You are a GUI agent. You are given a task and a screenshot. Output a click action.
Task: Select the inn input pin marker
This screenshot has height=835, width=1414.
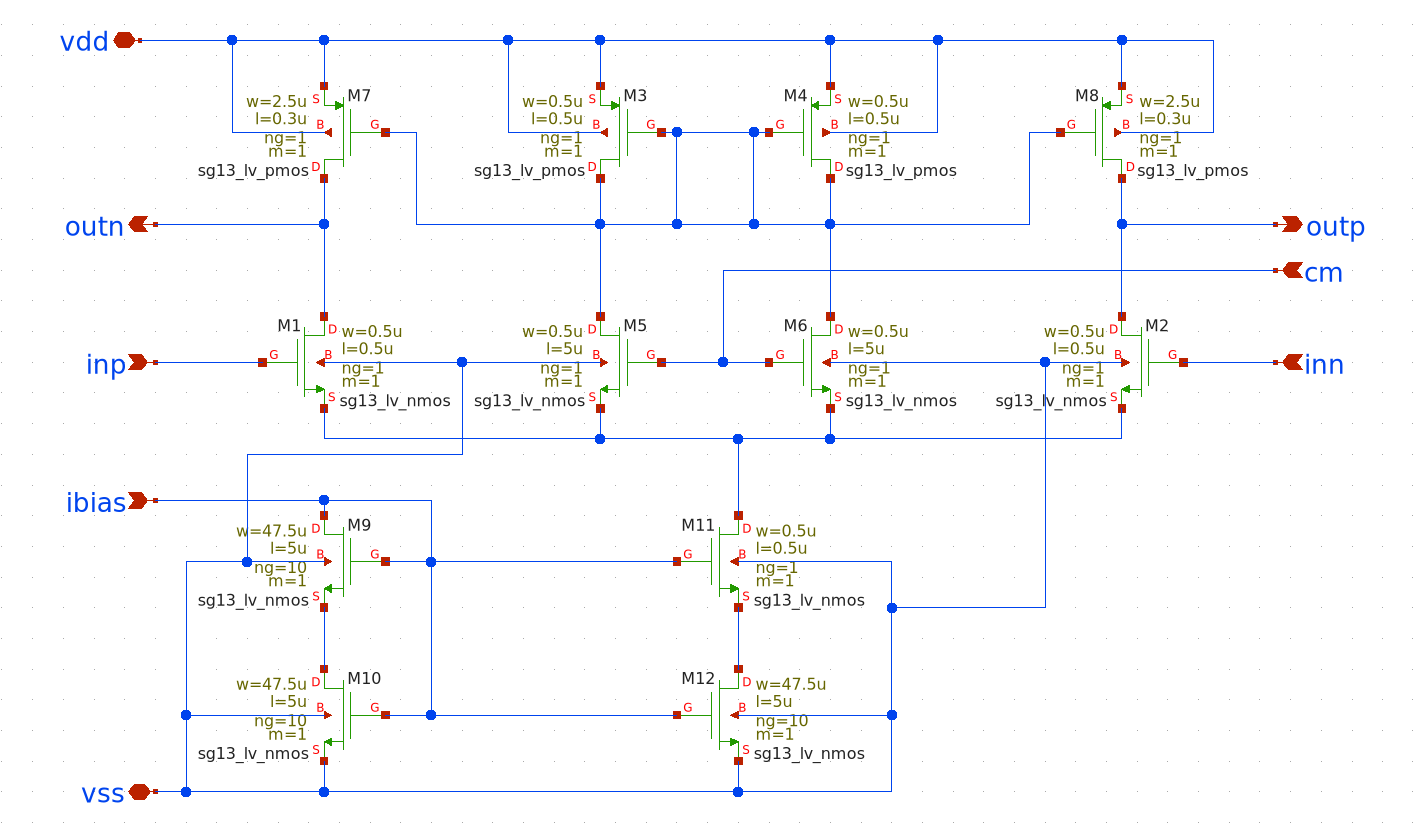[1291, 362]
